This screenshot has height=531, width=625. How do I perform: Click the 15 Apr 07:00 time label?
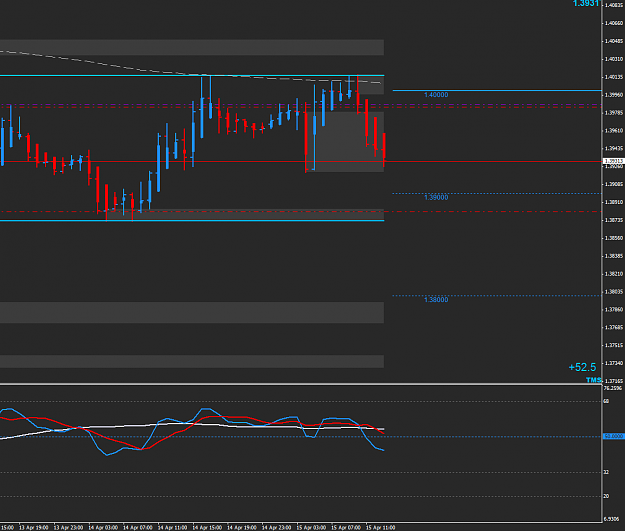pos(346,527)
